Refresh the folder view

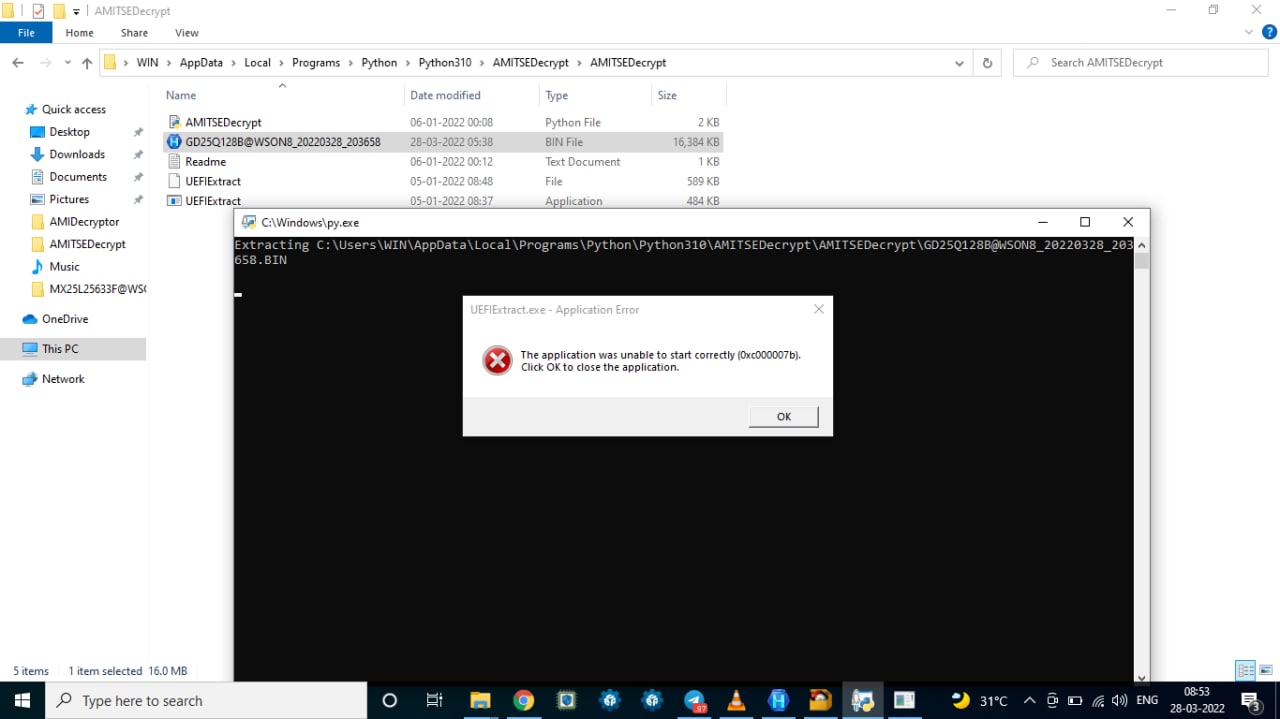click(x=987, y=62)
